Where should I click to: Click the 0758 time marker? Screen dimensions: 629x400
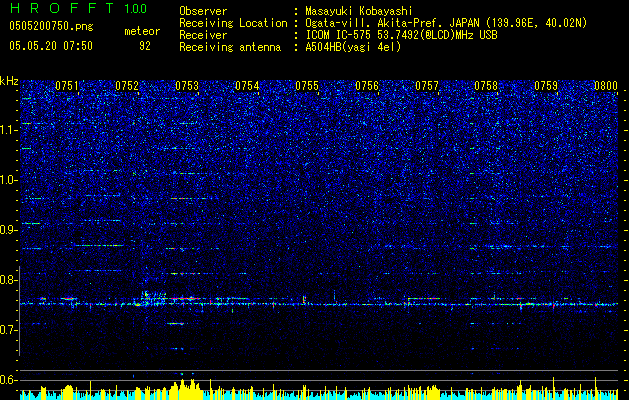(486, 86)
